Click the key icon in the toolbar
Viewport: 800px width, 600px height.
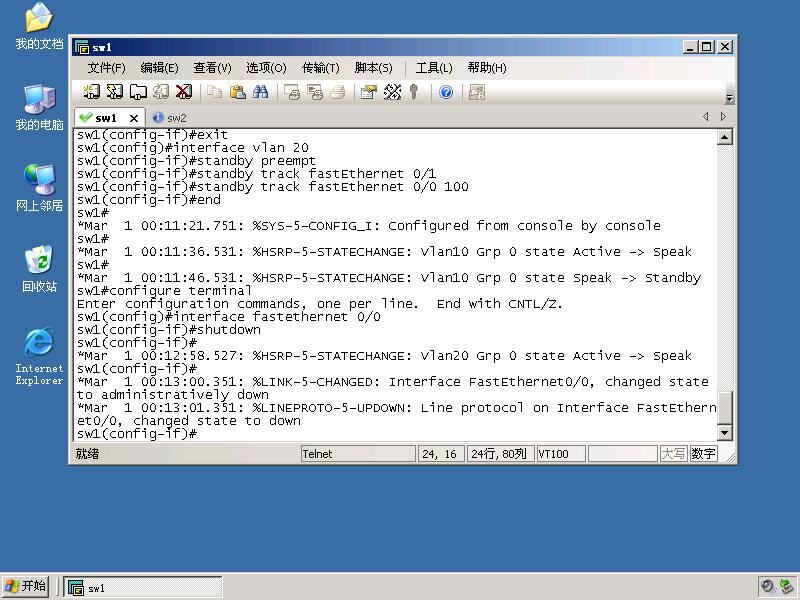point(414,92)
